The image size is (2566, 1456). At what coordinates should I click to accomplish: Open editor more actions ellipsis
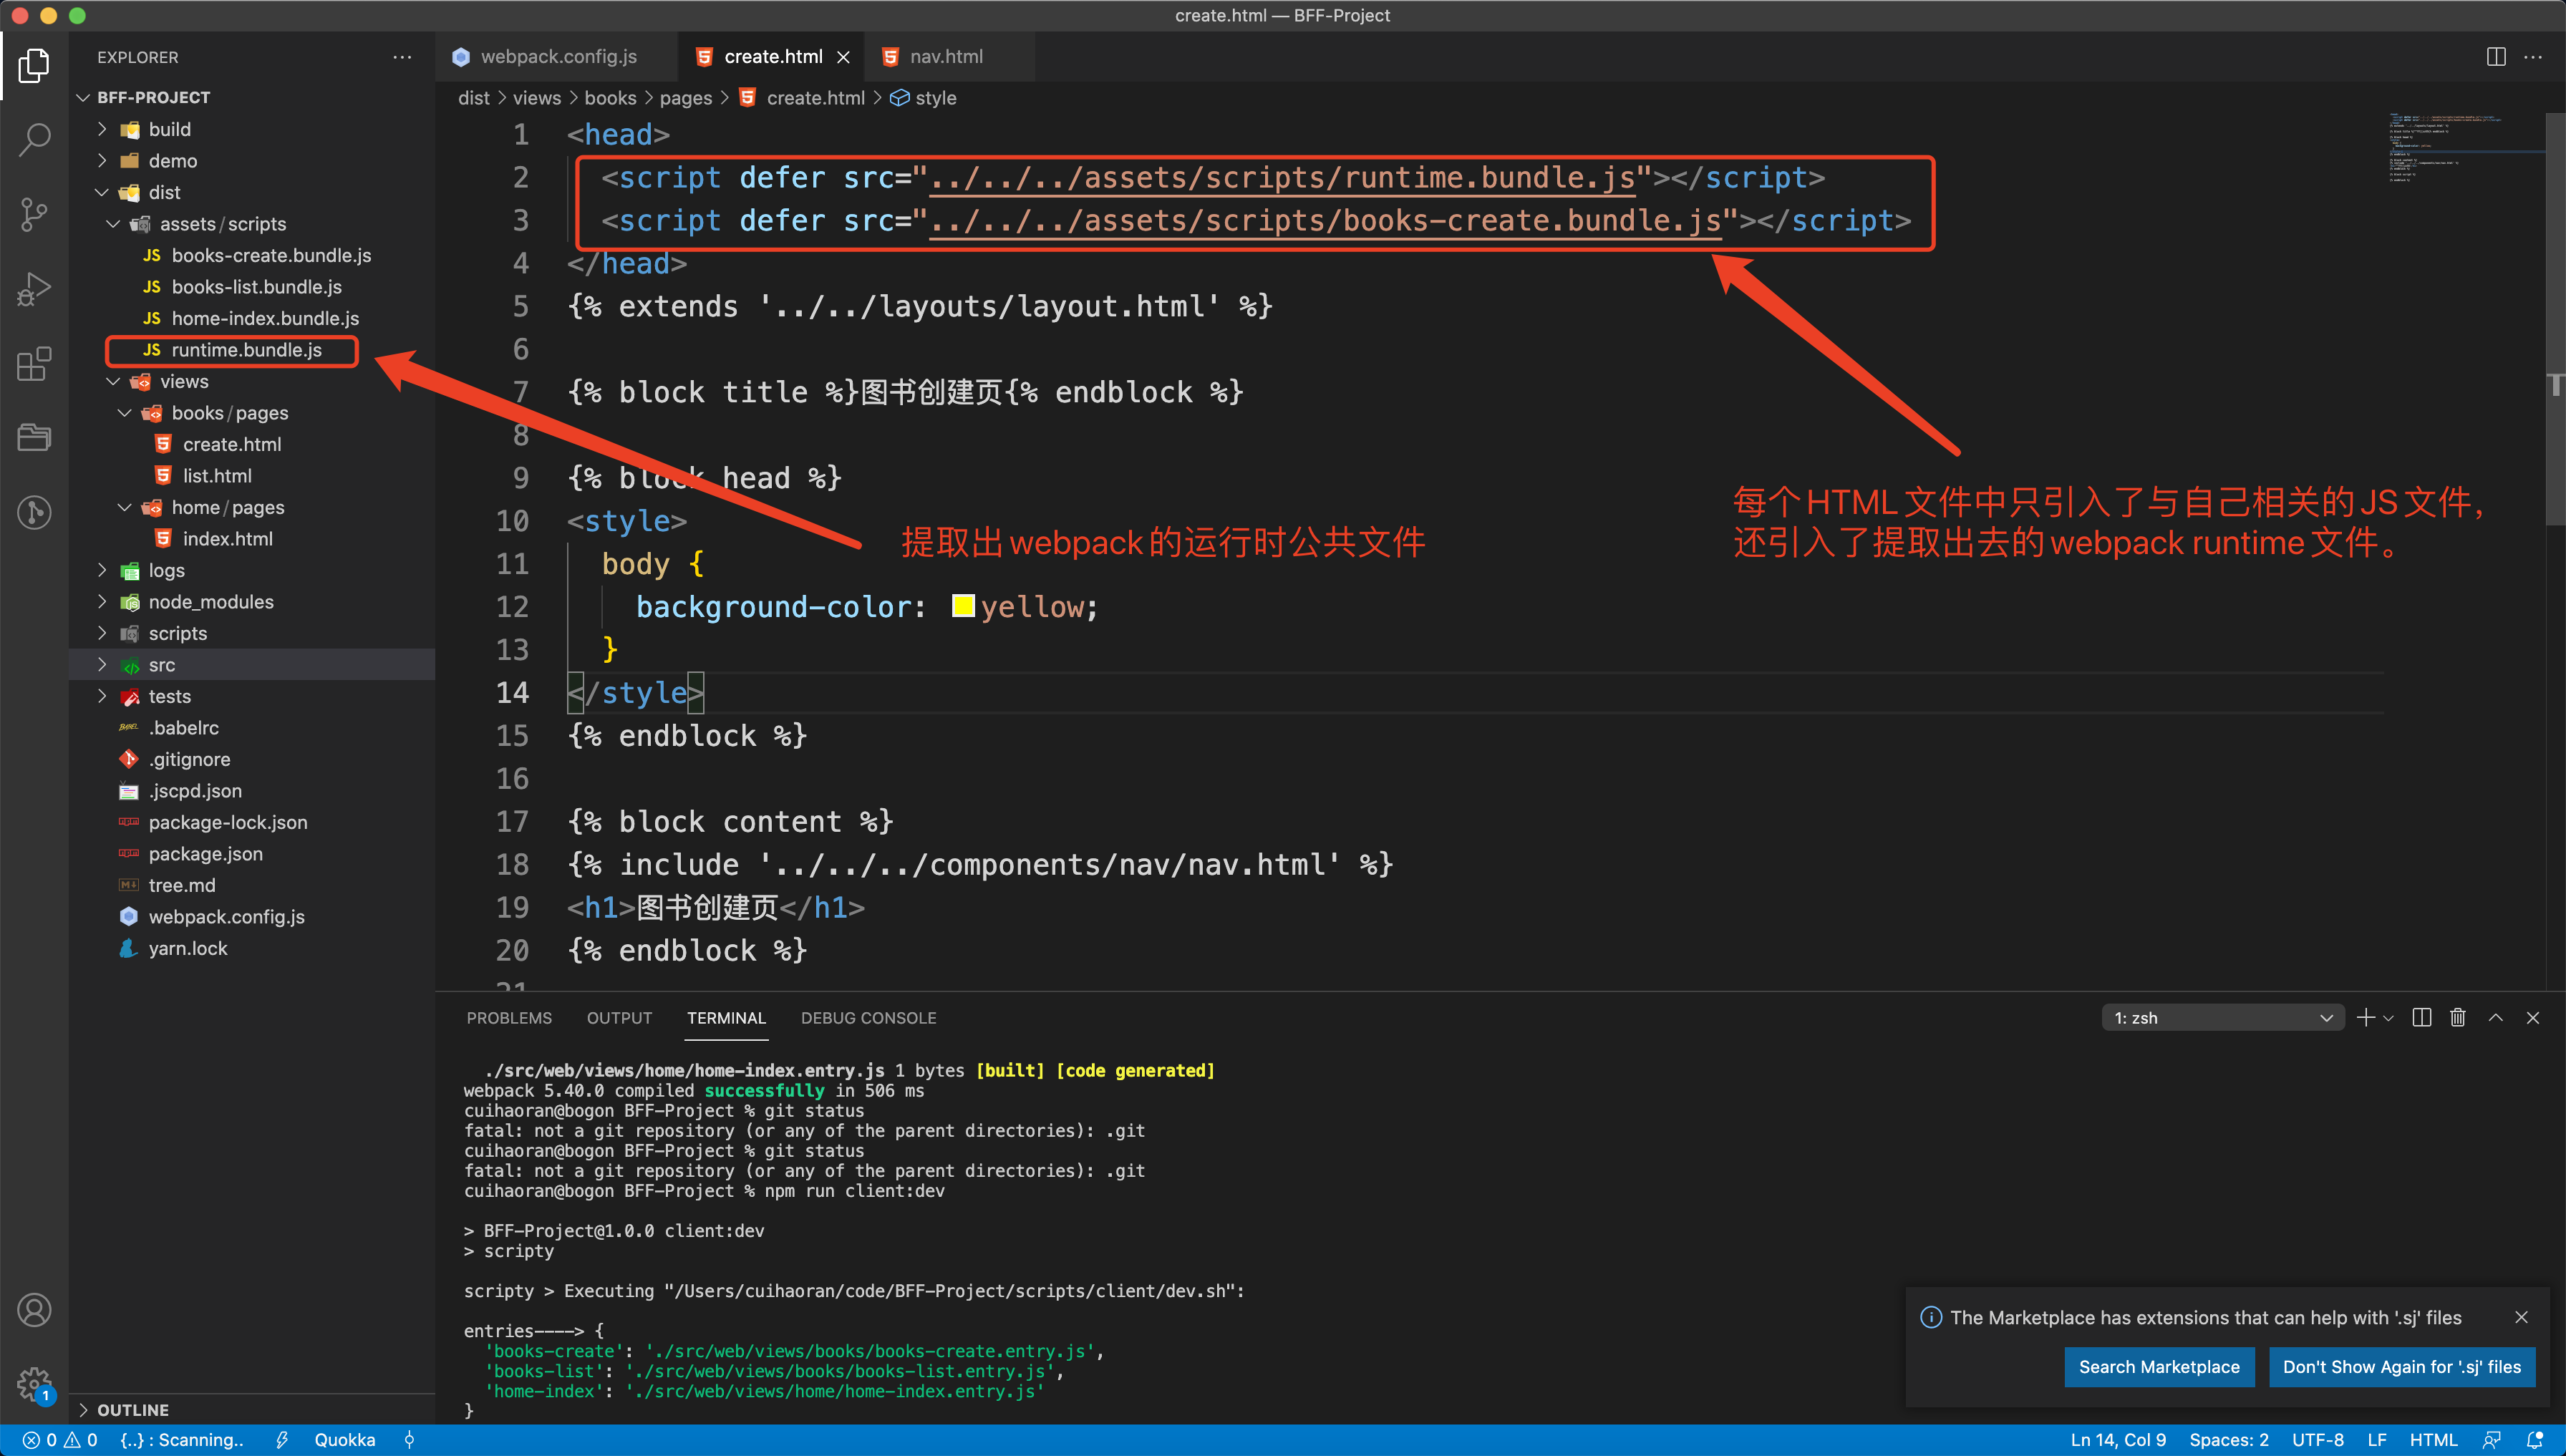click(x=2533, y=57)
